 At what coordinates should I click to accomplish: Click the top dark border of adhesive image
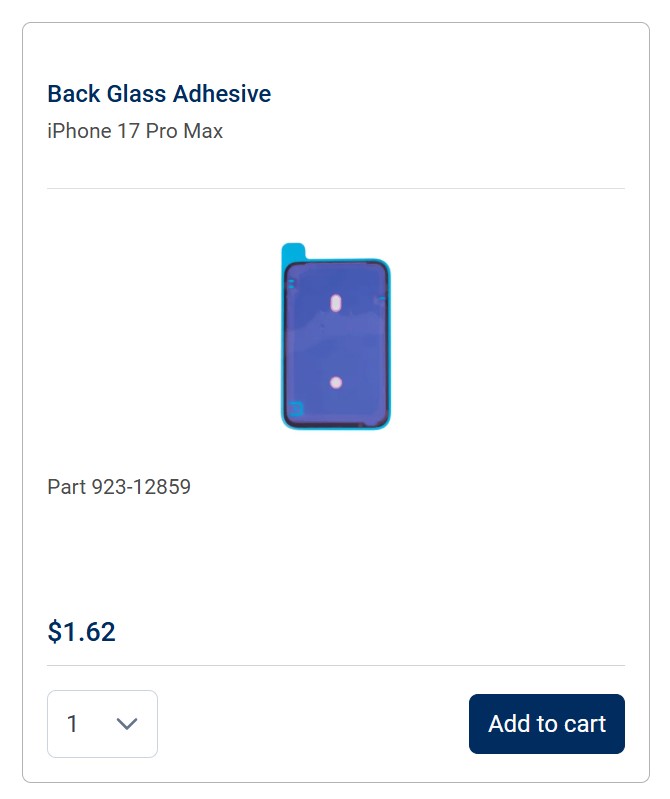coord(336,264)
